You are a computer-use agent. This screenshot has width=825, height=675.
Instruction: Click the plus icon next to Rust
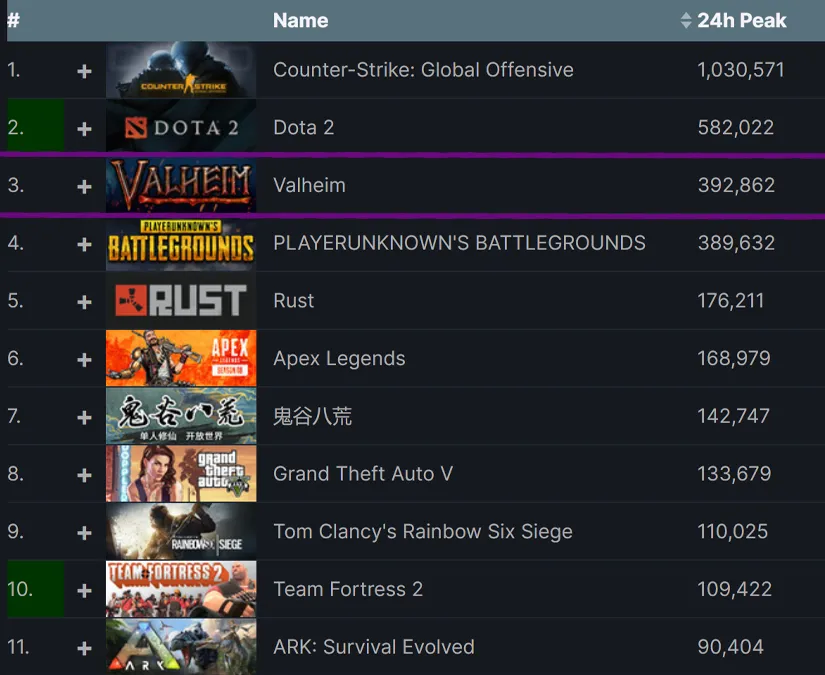tap(84, 302)
